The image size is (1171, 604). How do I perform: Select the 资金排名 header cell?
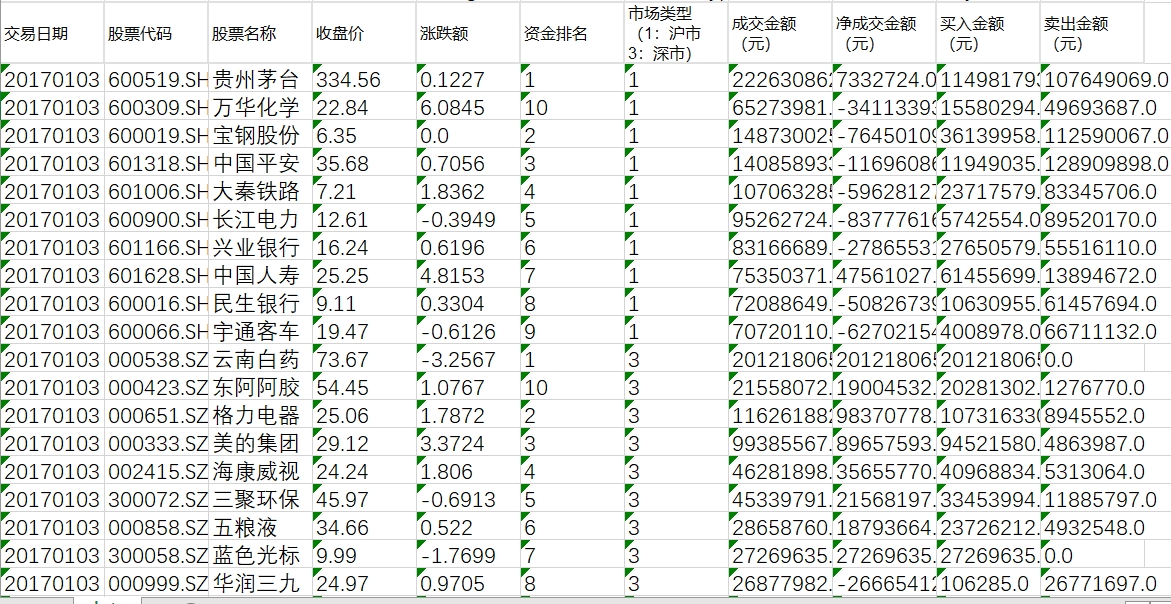(x=572, y=34)
